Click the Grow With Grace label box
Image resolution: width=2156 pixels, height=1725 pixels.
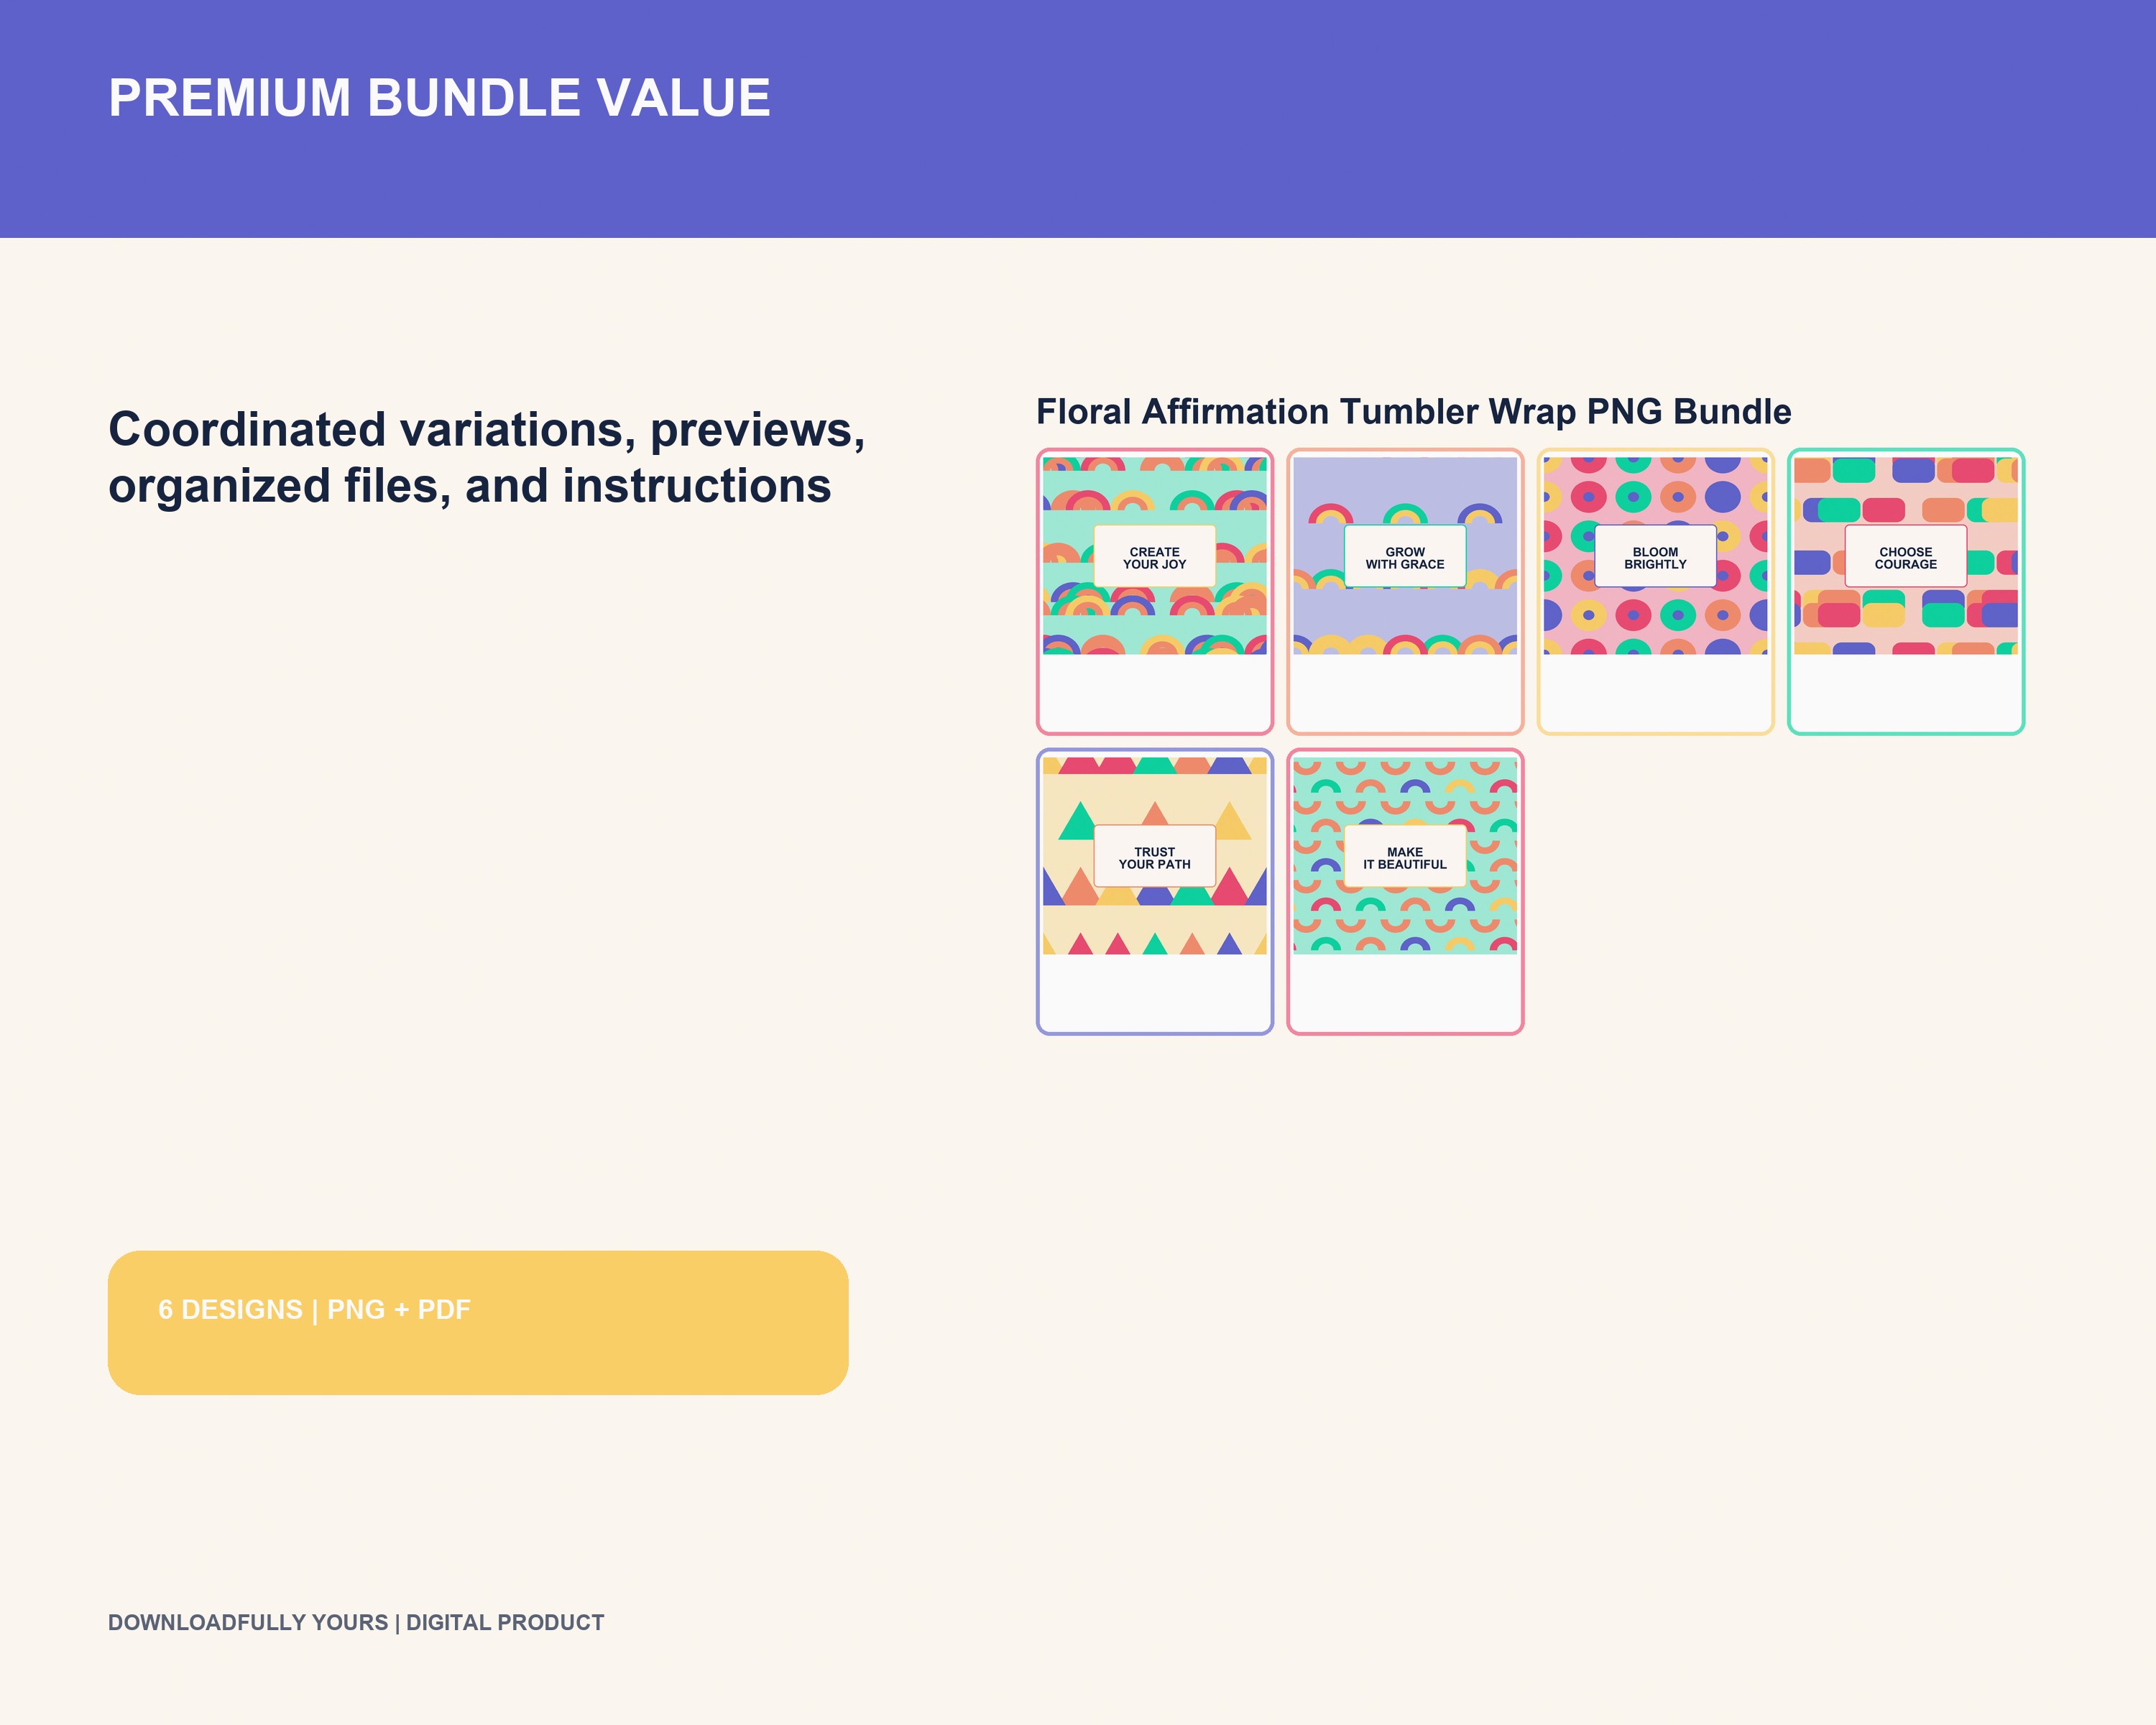tap(1405, 556)
